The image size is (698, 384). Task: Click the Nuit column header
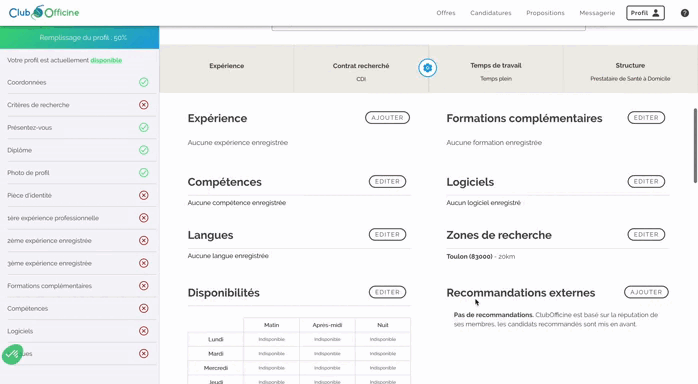tap(383, 325)
